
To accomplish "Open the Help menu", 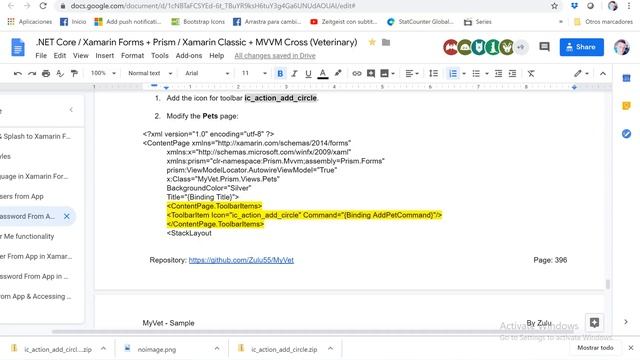I will point(216,56).
